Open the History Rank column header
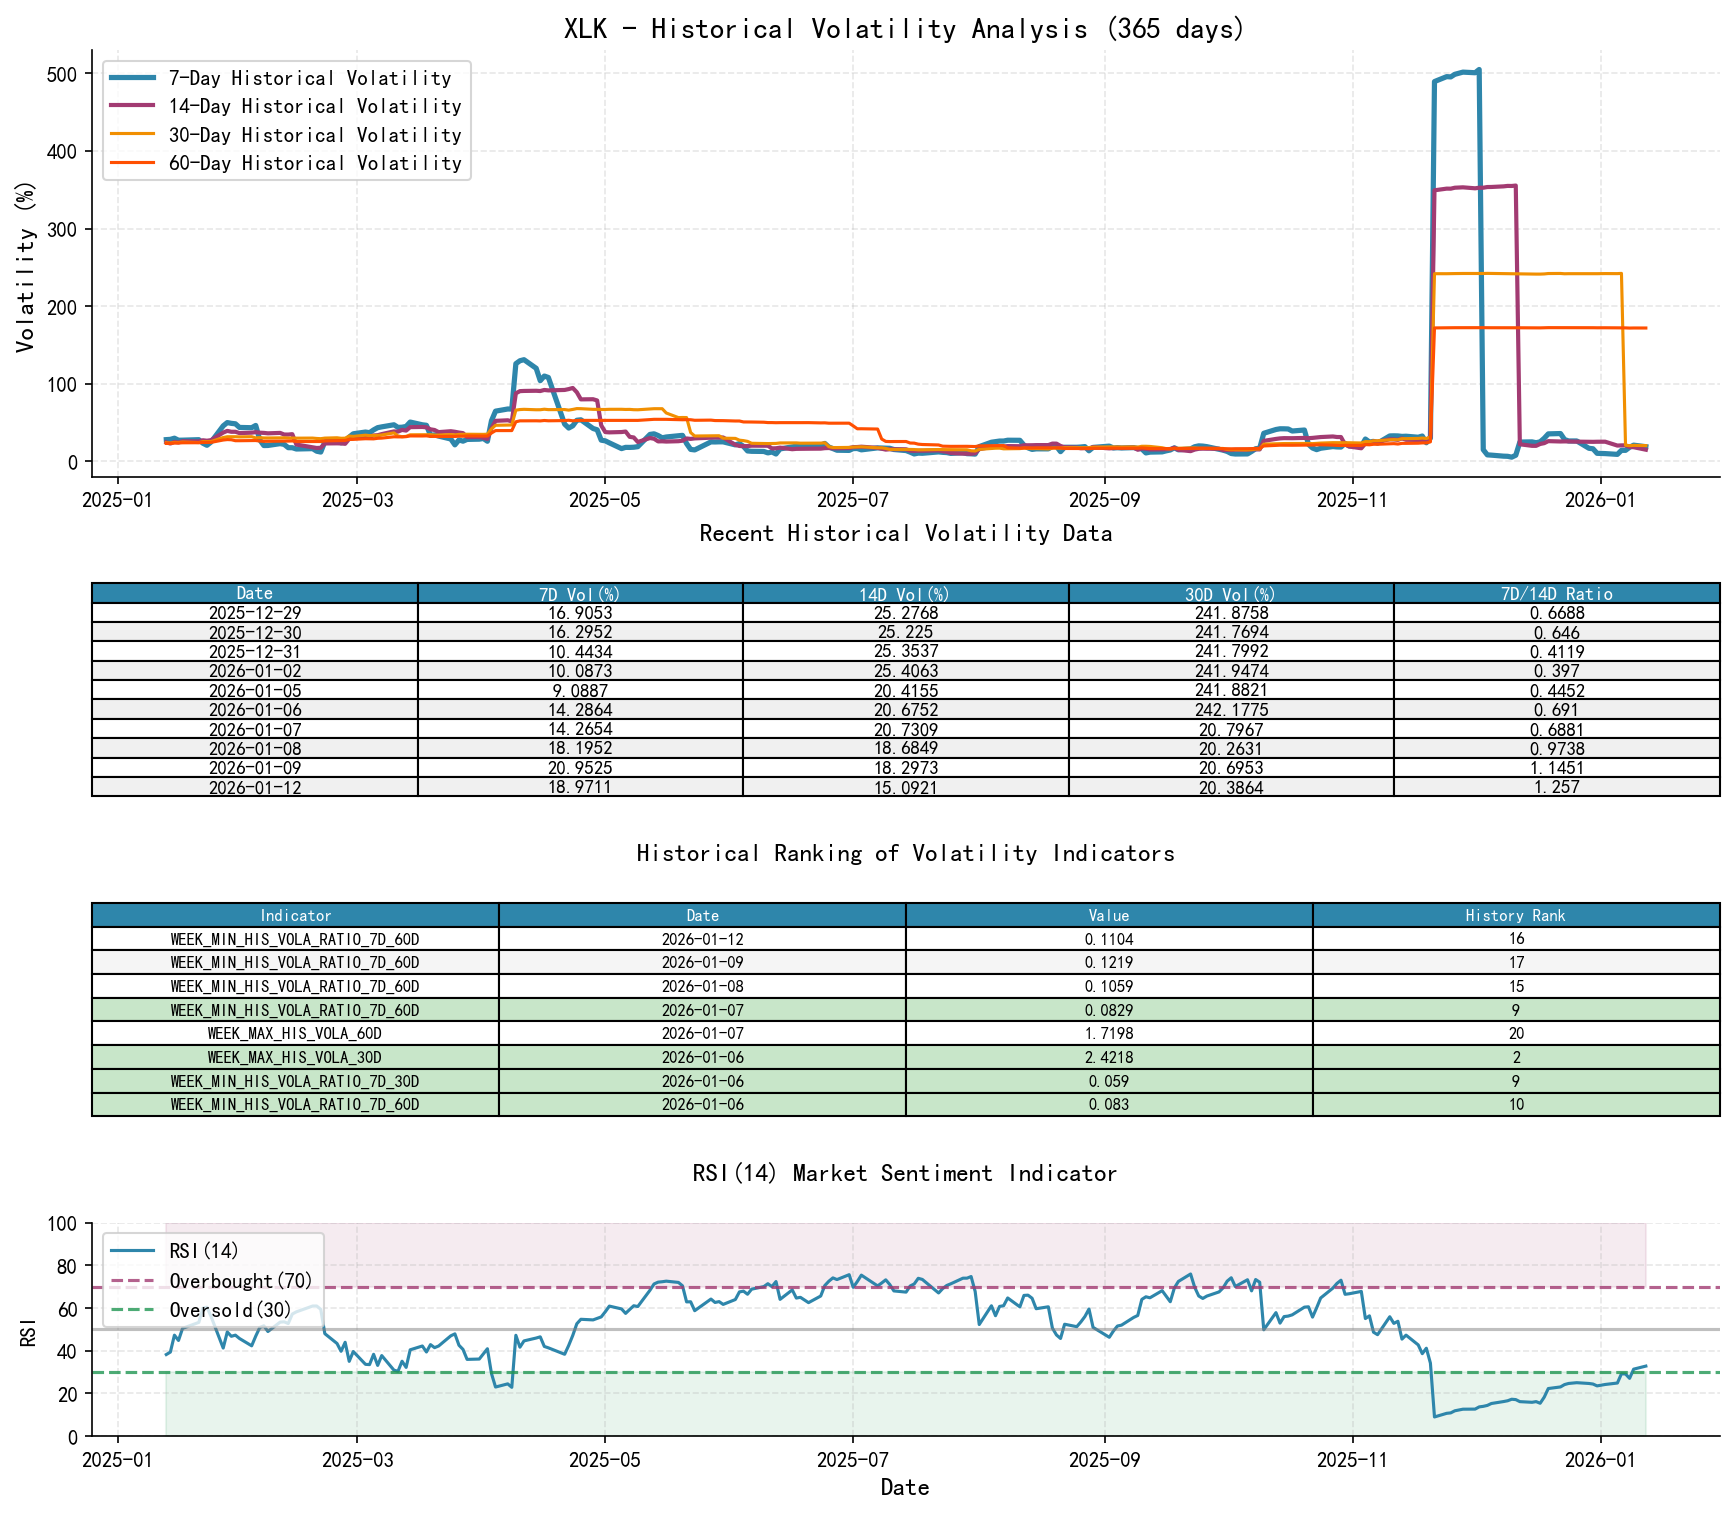The width and height of the screenshot is (1734, 1513). pos(1516,915)
